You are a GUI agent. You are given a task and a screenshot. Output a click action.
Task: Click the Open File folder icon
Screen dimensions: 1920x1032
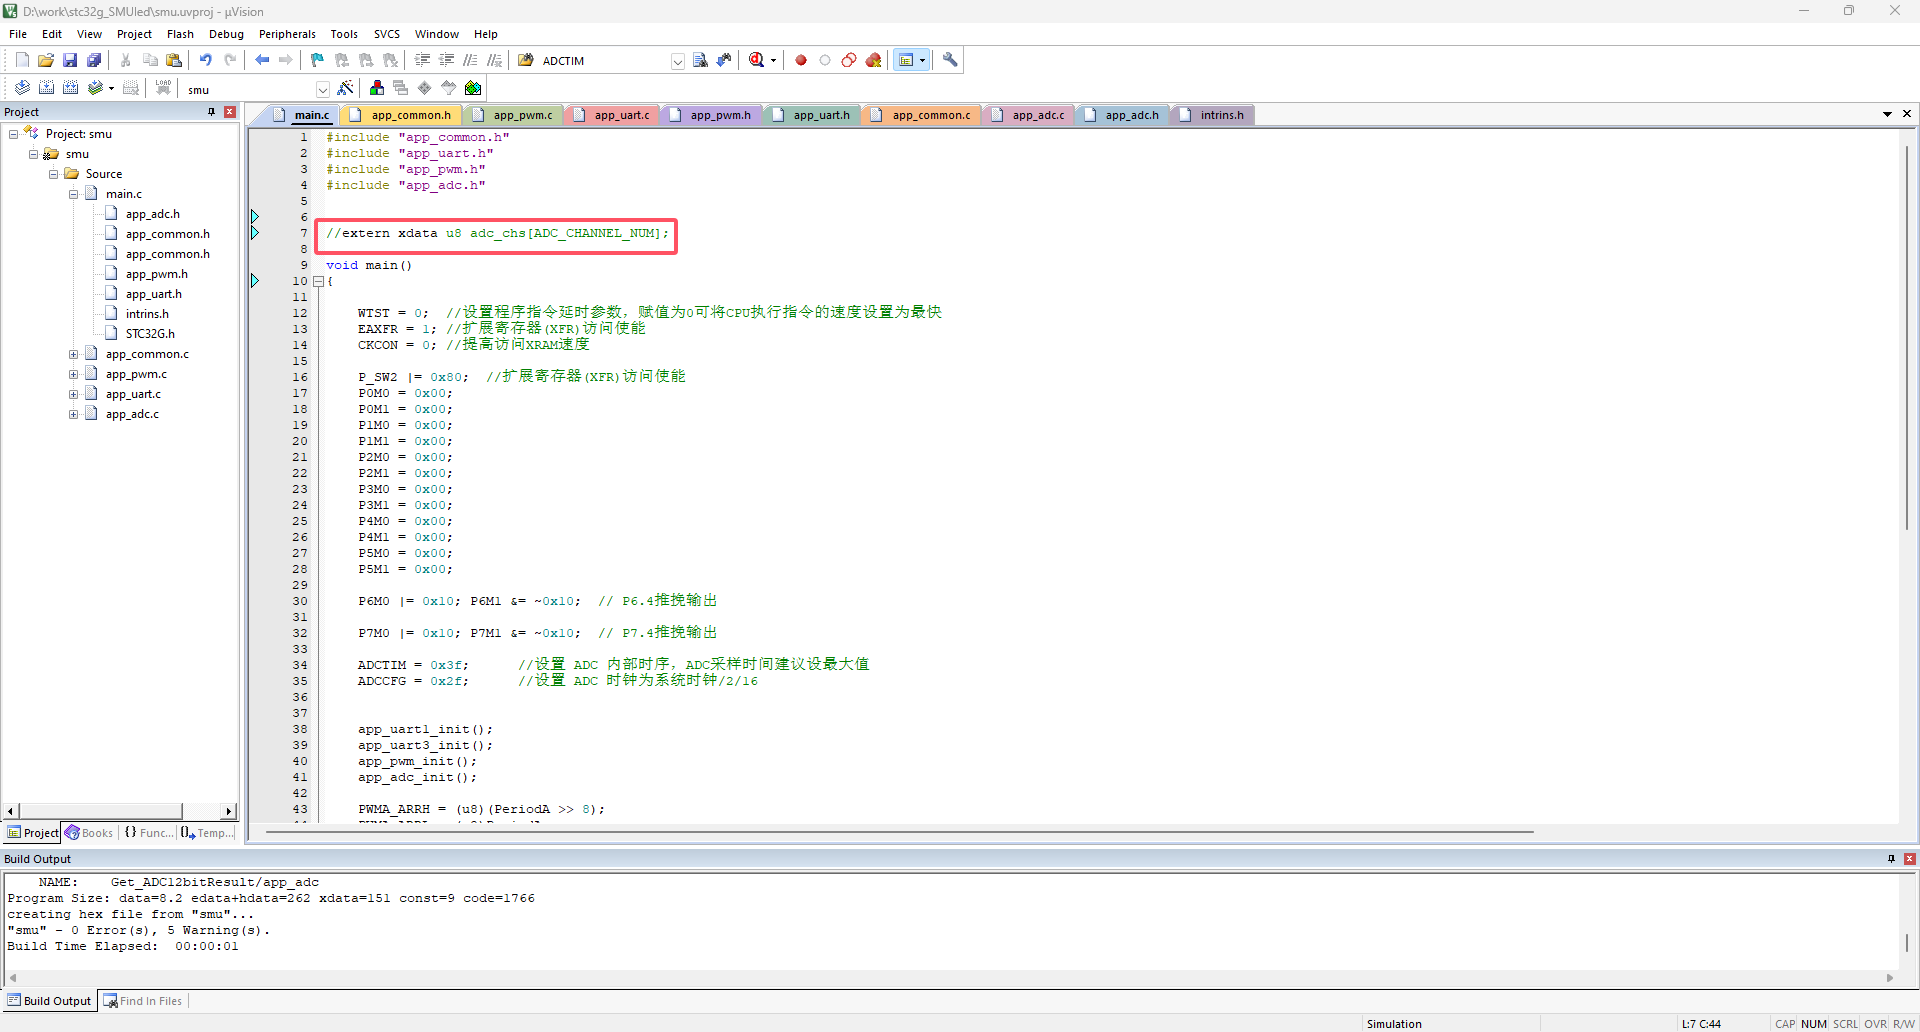[x=46, y=60]
